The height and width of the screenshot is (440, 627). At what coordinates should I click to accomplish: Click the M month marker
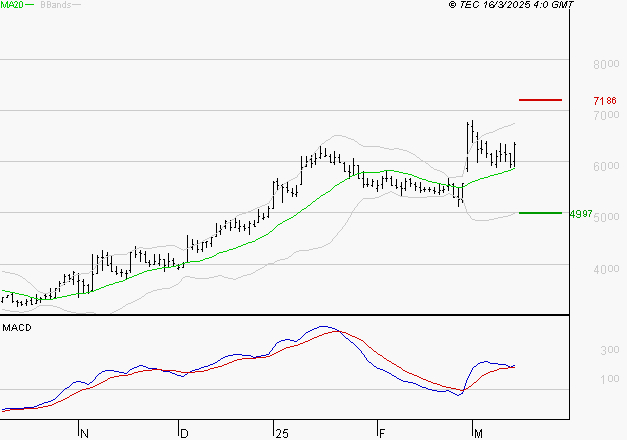(478, 434)
